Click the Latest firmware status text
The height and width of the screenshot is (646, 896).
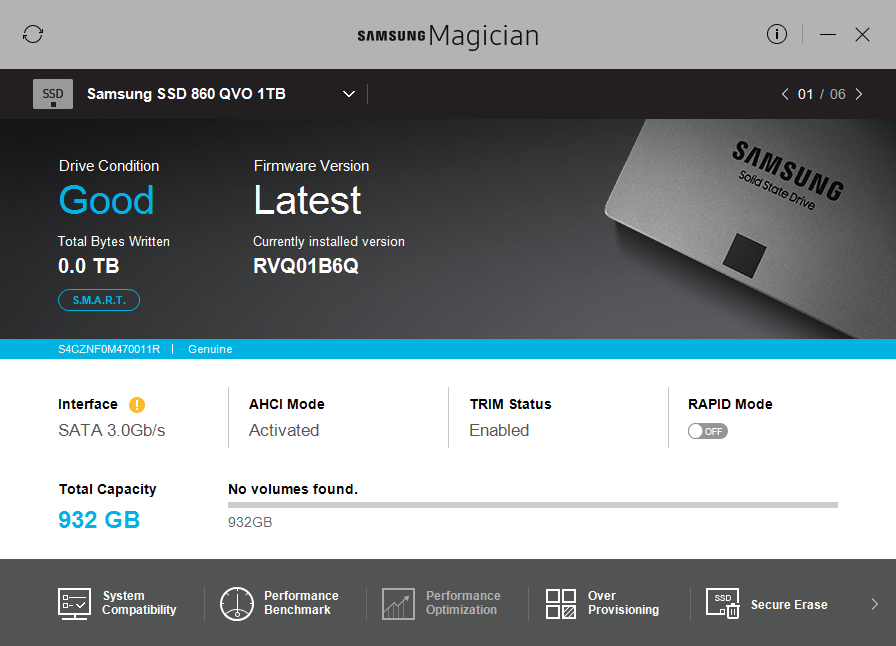point(307,200)
